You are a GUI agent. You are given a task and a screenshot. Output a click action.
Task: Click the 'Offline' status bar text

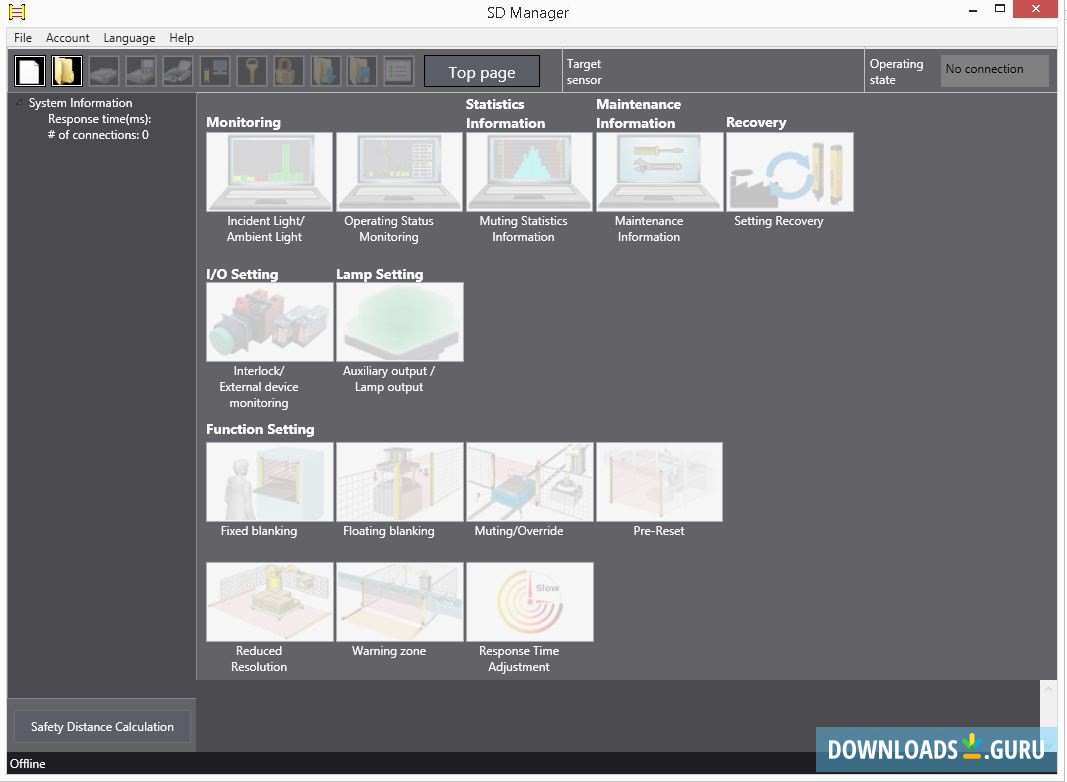(27, 764)
